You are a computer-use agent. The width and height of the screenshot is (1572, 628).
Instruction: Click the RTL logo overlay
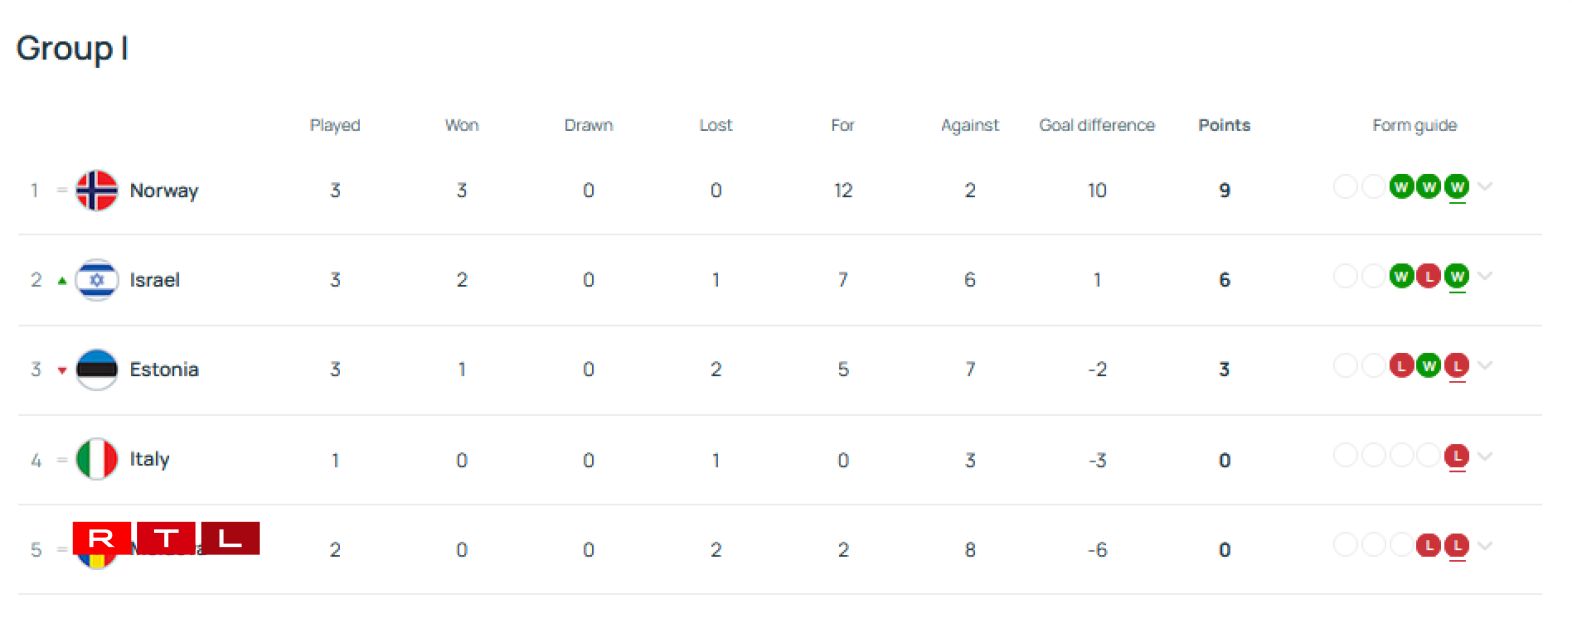pos(166,538)
